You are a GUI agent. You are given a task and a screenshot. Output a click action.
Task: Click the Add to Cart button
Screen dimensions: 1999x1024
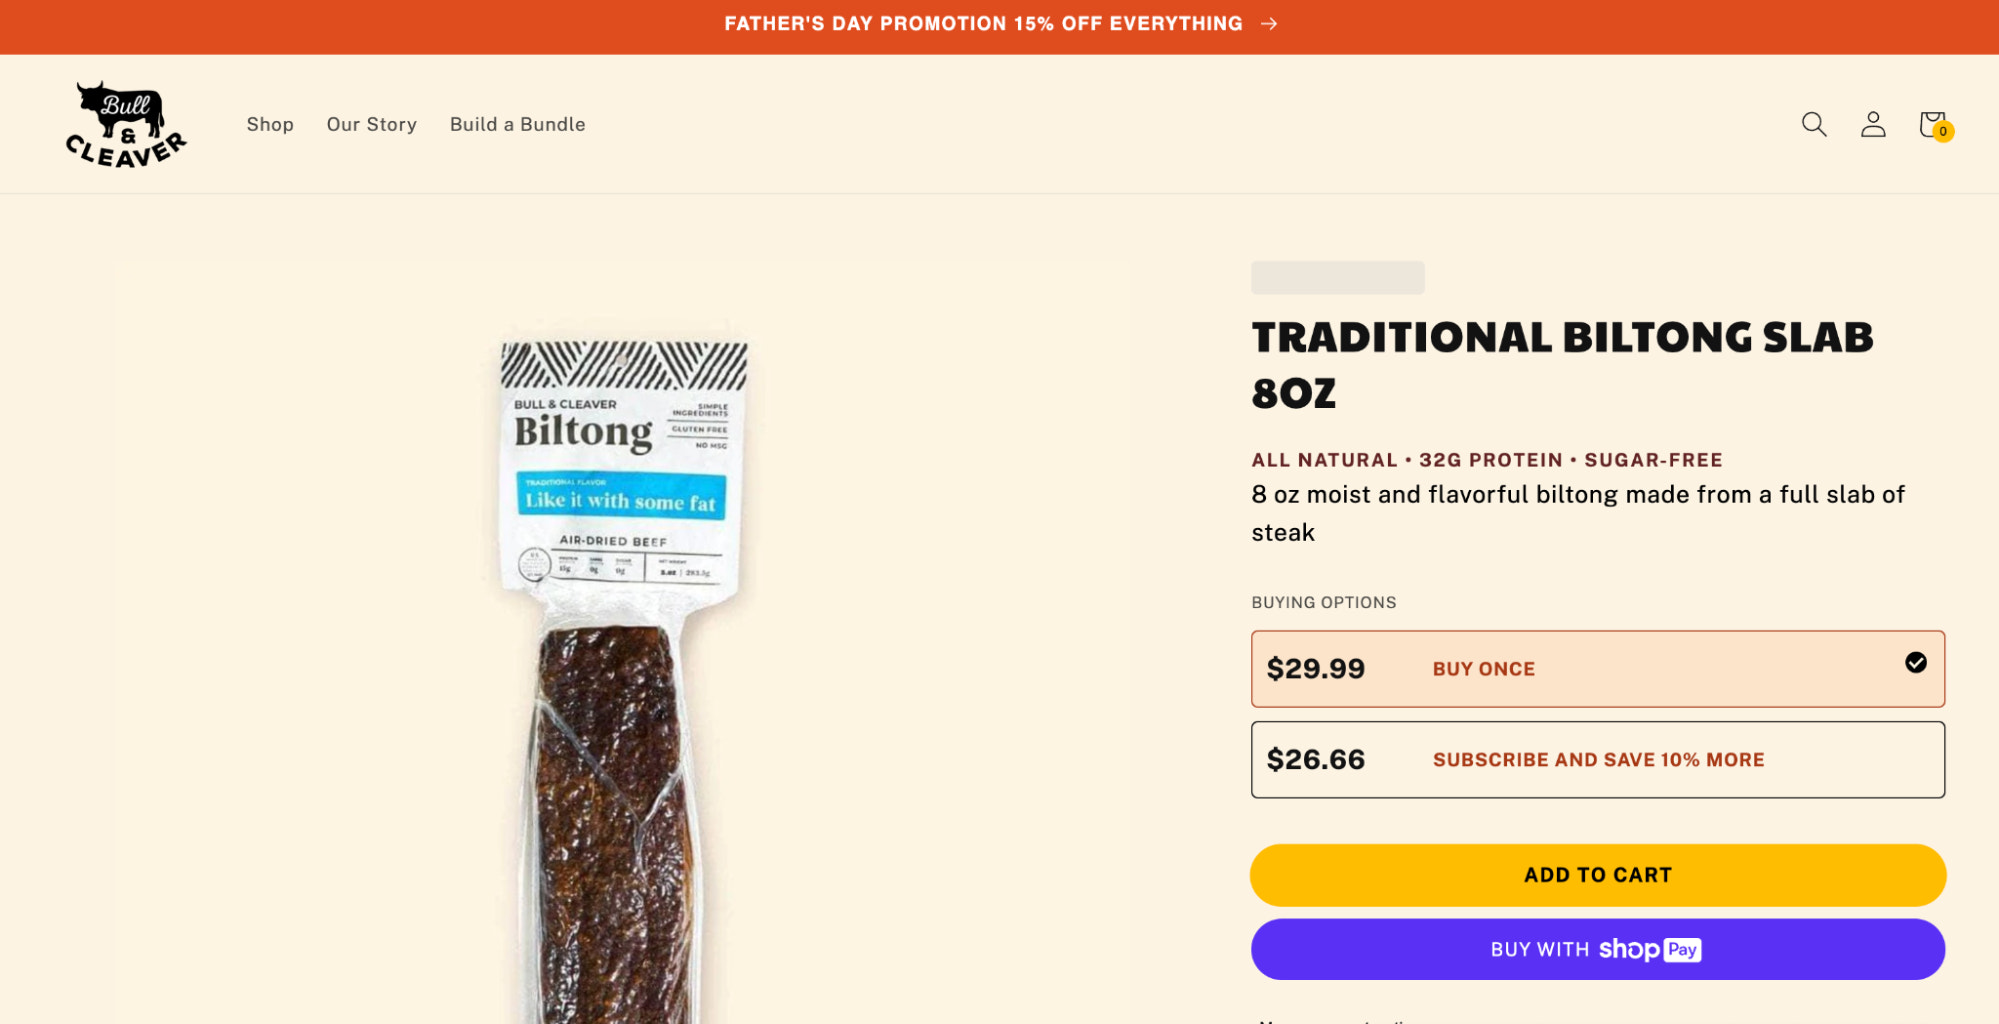point(1597,874)
